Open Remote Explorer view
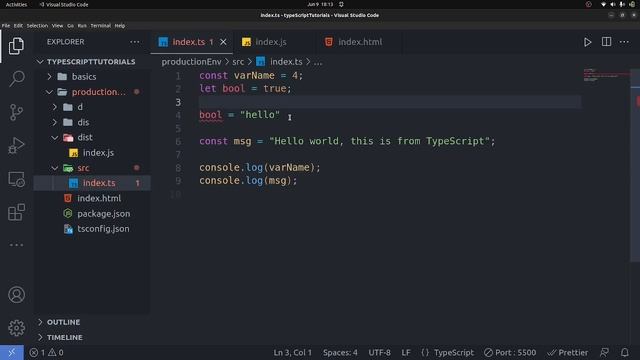The height and width of the screenshot is (360, 640). (x=16, y=179)
